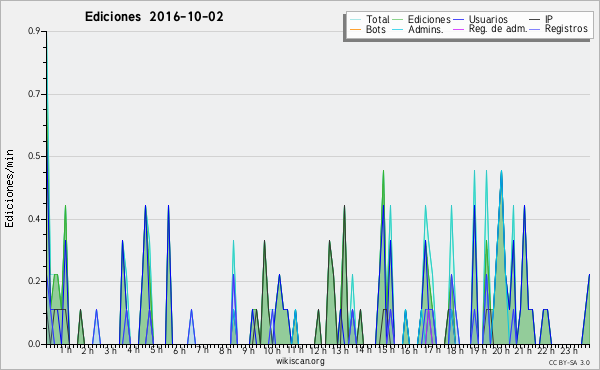Click the 0.0 y-axis value
This screenshot has width=600, height=370.
(x=34, y=344)
